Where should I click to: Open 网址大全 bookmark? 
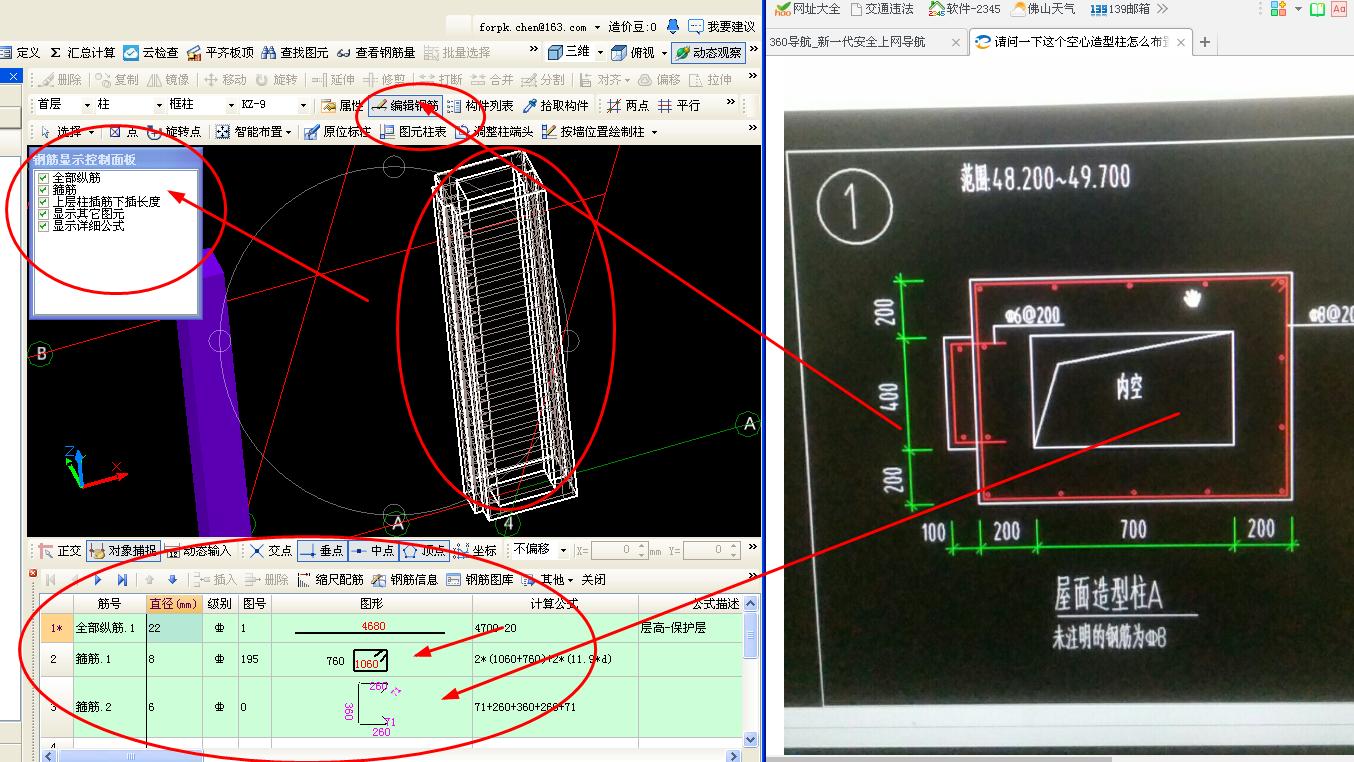click(808, 9)
